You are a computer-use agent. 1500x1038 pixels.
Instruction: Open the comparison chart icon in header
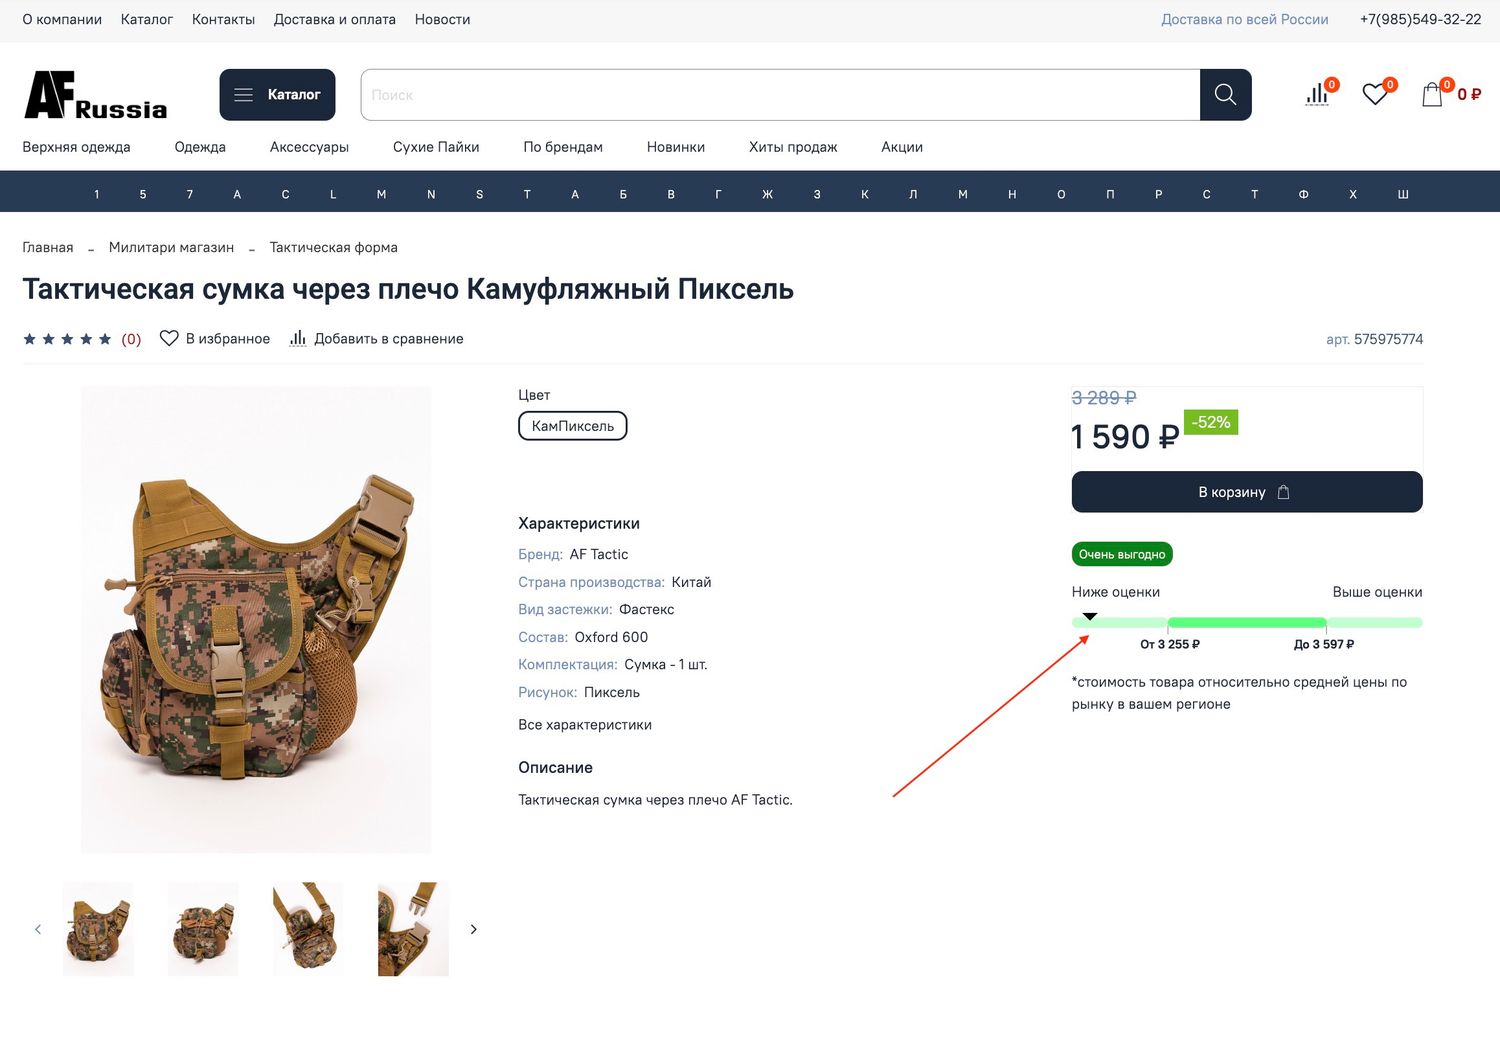(1317, 95)
